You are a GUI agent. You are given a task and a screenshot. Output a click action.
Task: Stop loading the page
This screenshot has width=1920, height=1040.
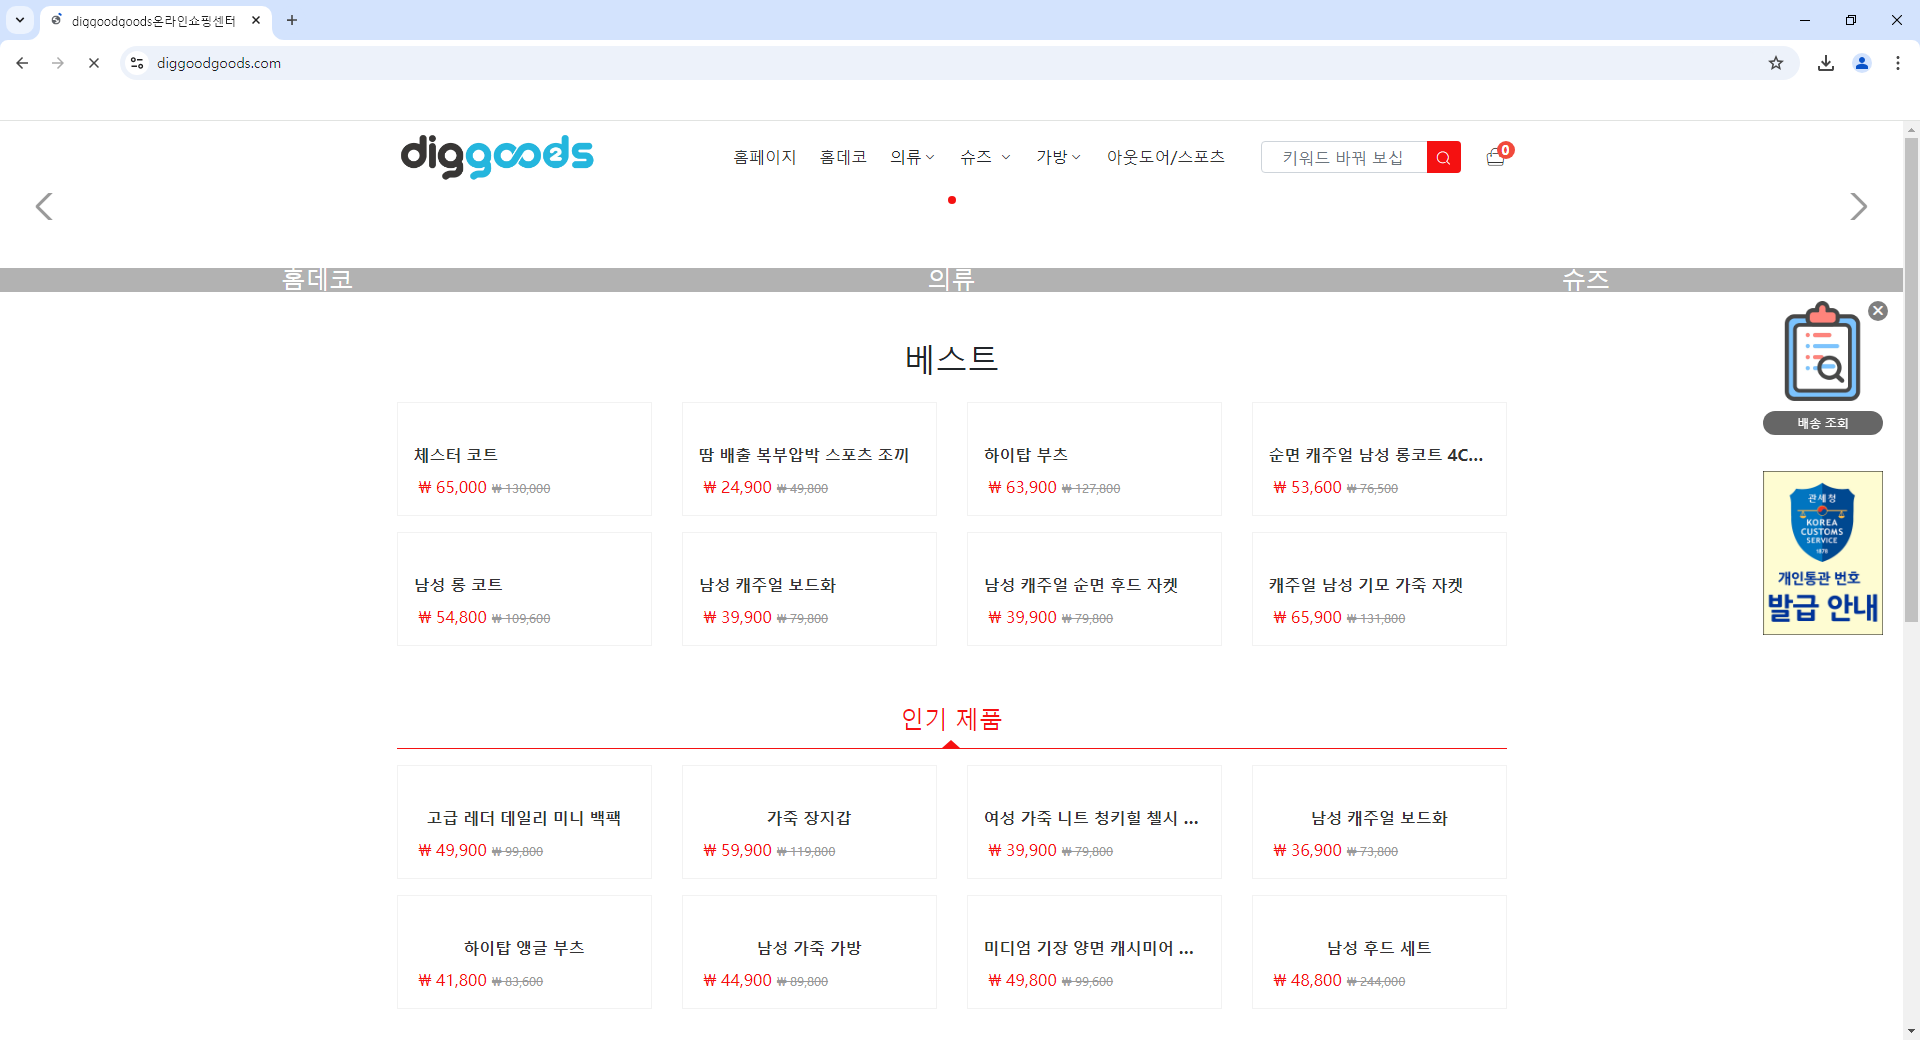pyautogui.click(x=94, y=63)
